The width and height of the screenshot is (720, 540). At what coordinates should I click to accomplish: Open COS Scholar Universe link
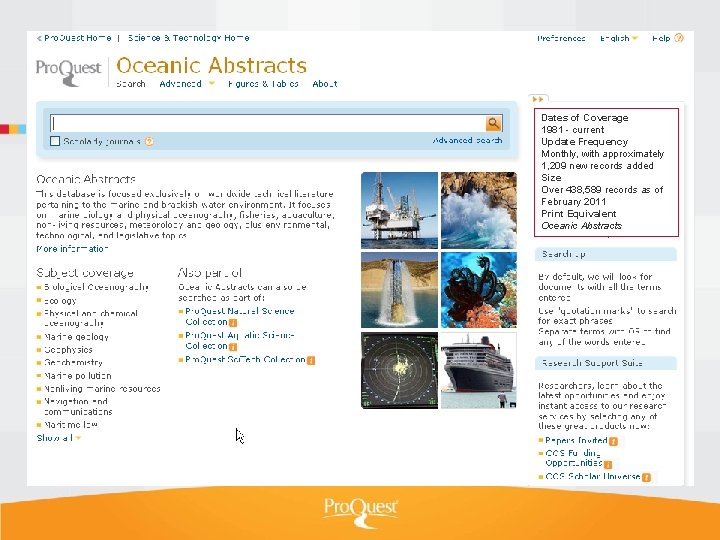593,476
